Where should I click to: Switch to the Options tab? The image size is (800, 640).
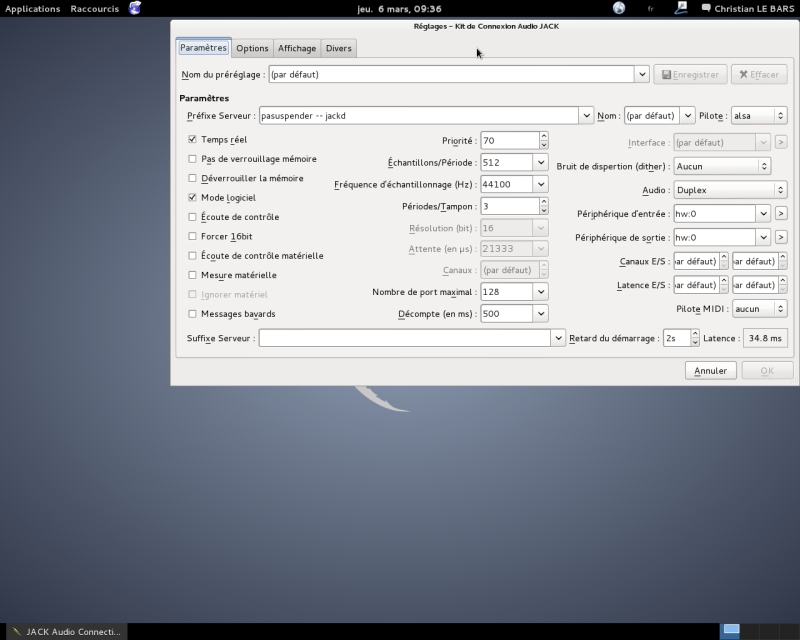[252, 48]
